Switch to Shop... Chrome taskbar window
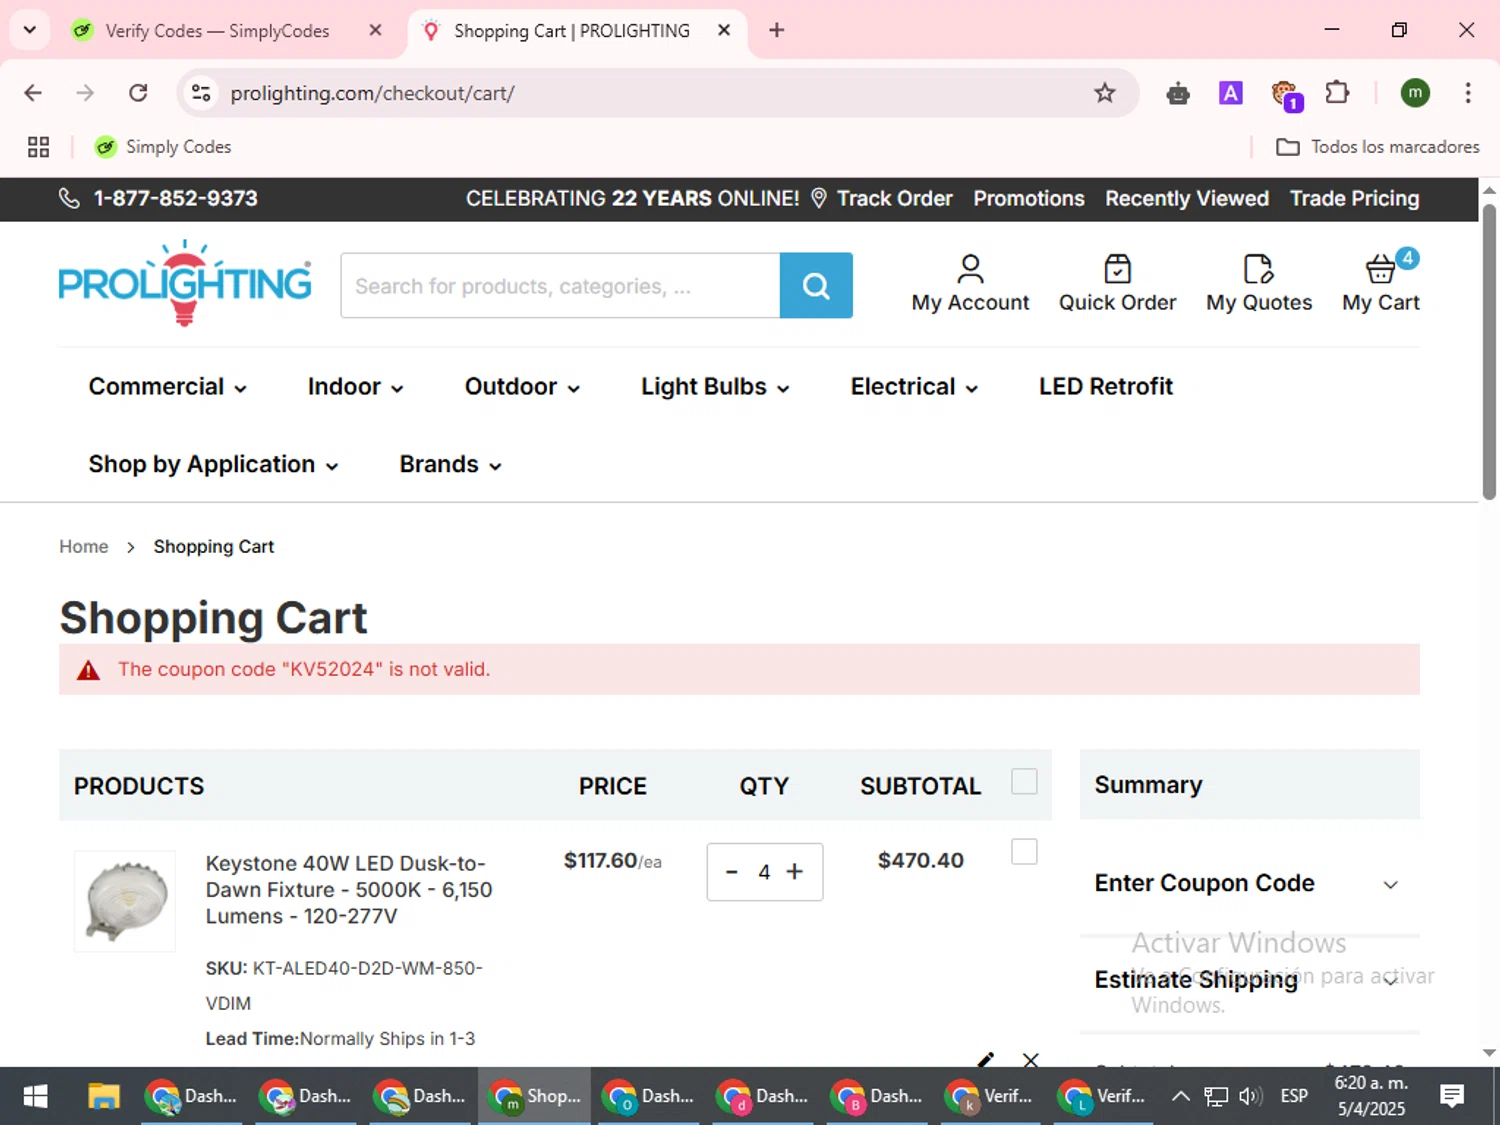Viewport: 1500px width, 1125px height. point(535,1096)
